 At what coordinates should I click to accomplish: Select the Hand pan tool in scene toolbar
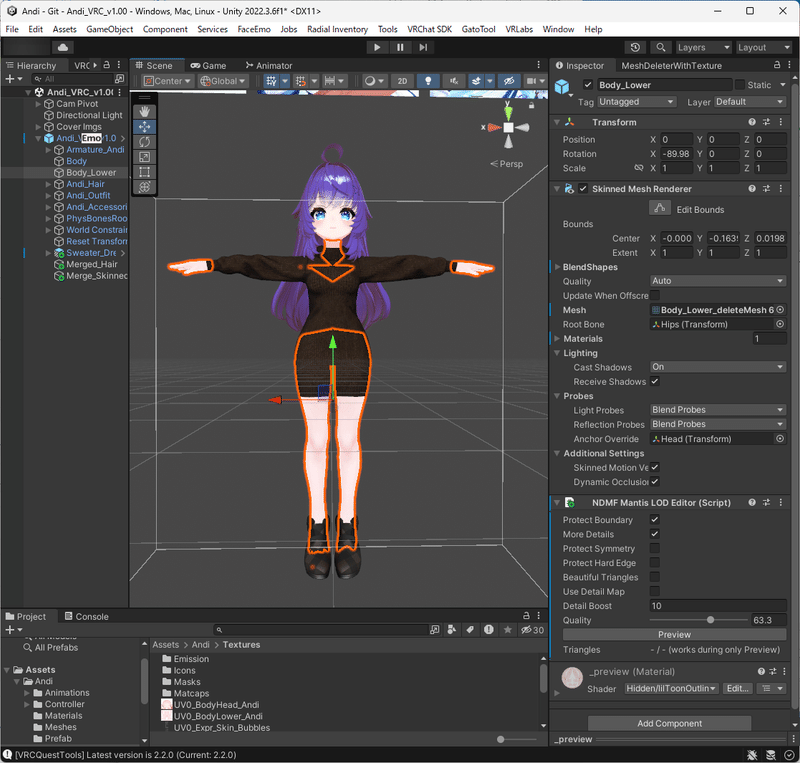(x=145, y=111)
